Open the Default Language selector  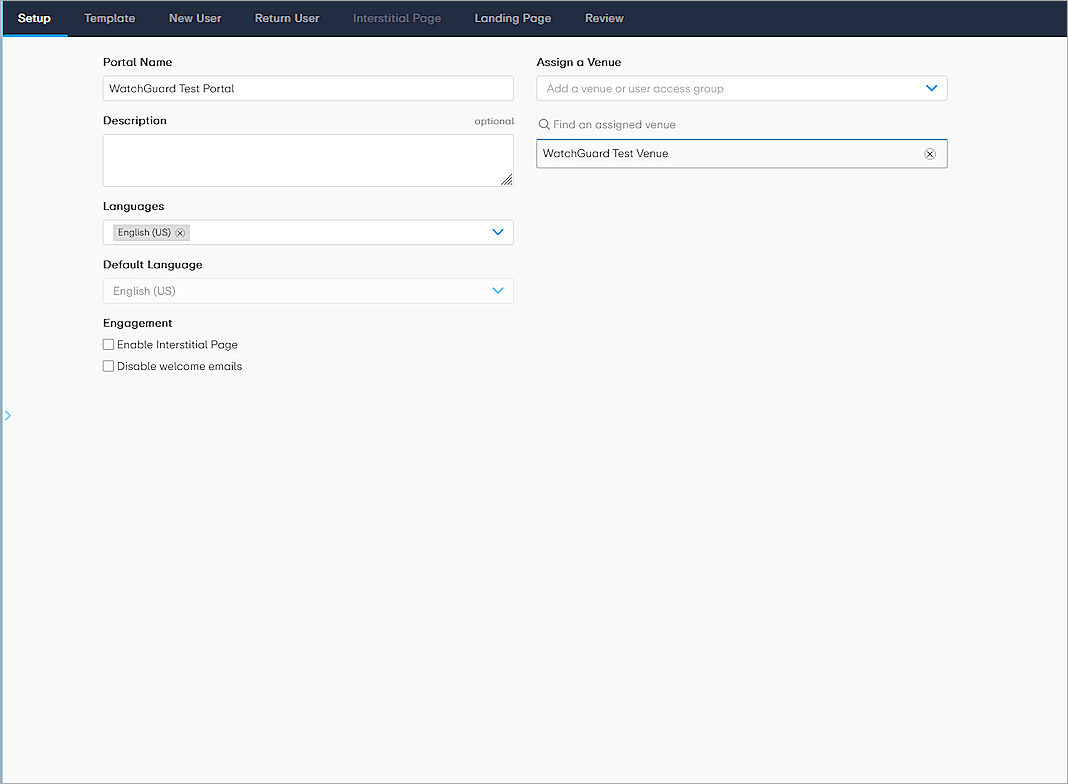tap(308, 290)
